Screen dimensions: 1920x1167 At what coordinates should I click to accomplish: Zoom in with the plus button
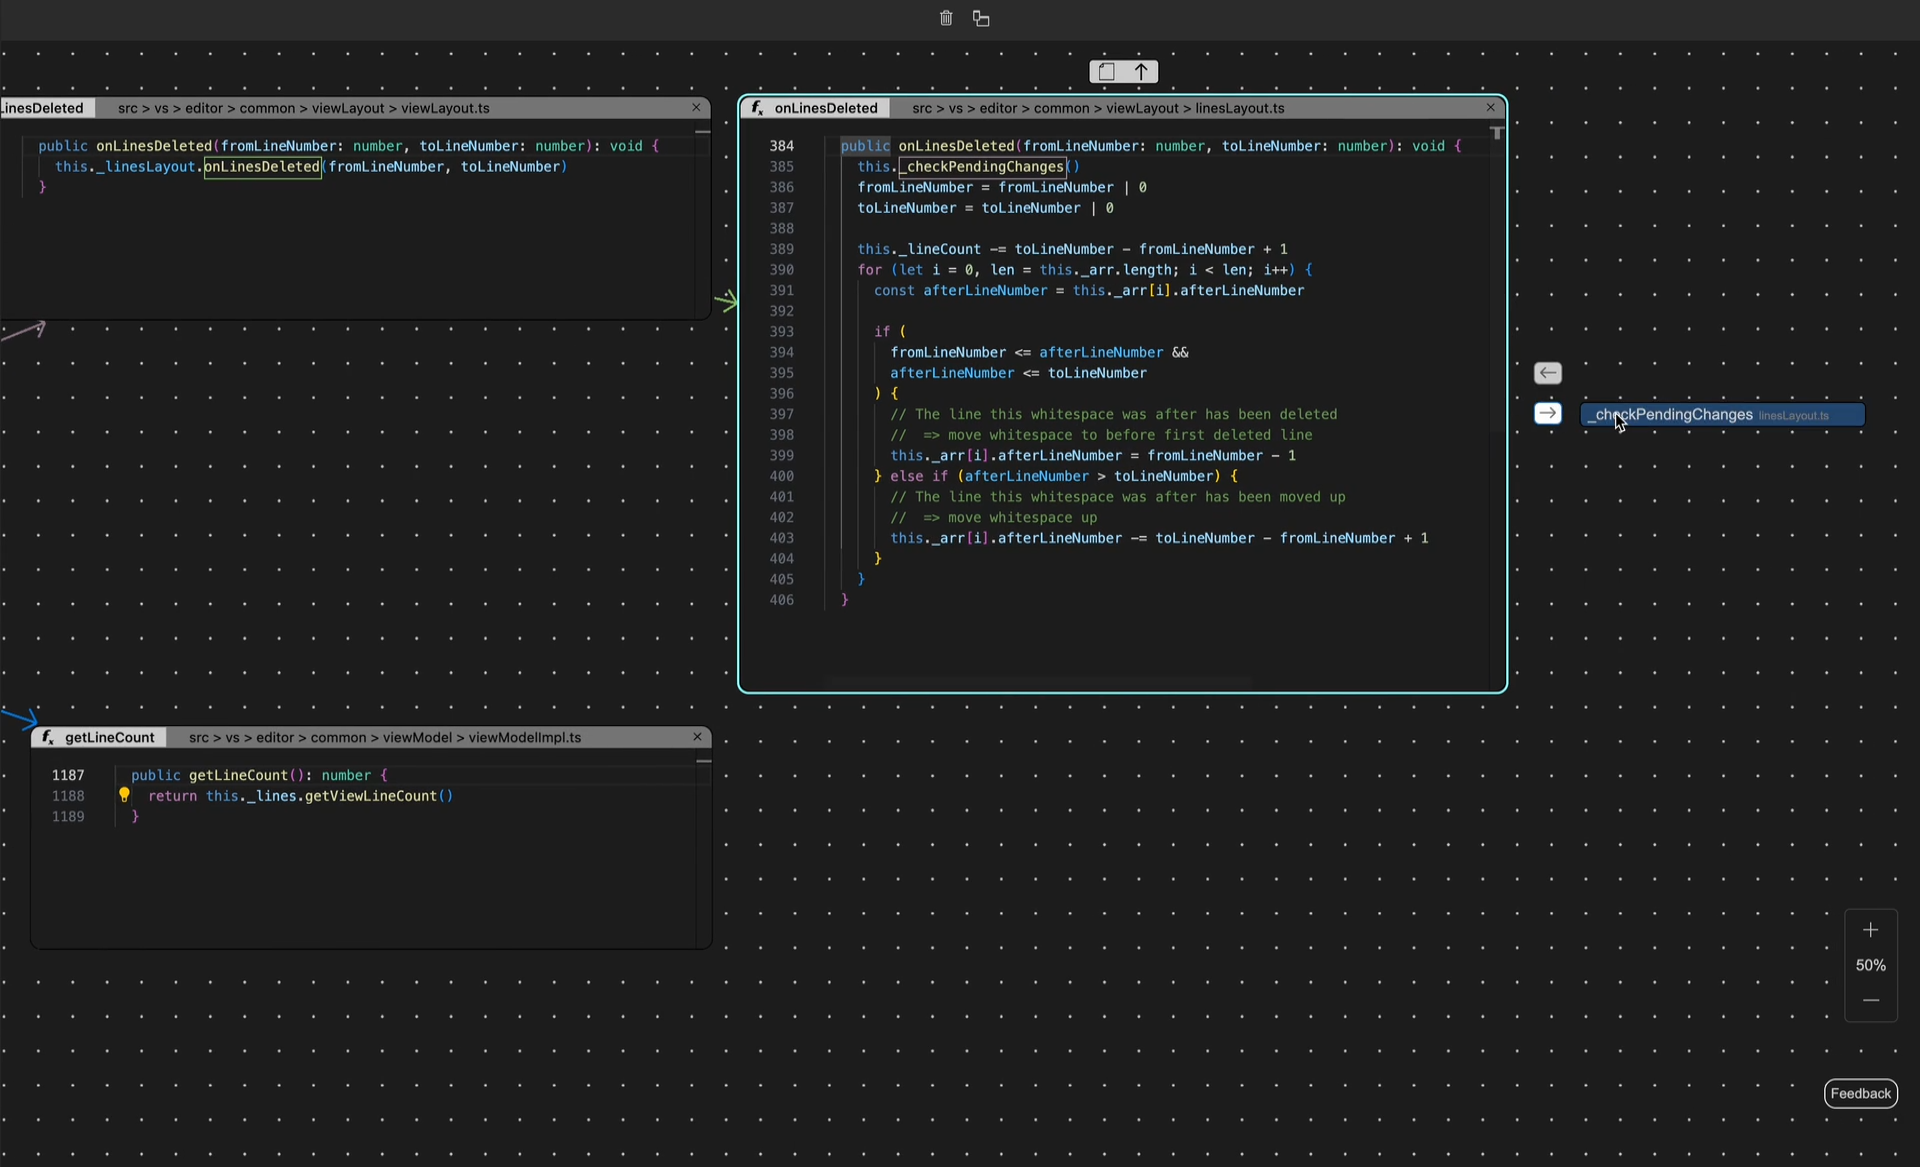[x=1870, y=930]
